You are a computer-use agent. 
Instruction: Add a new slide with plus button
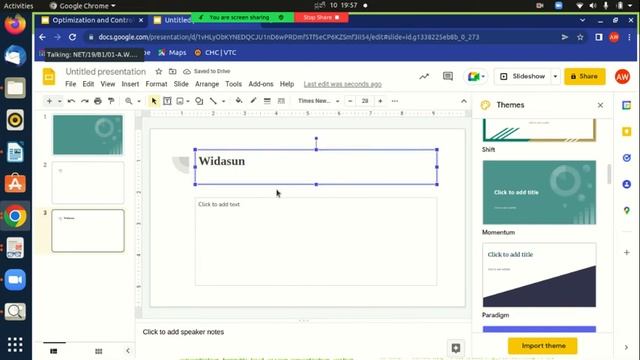coord(49,101)
